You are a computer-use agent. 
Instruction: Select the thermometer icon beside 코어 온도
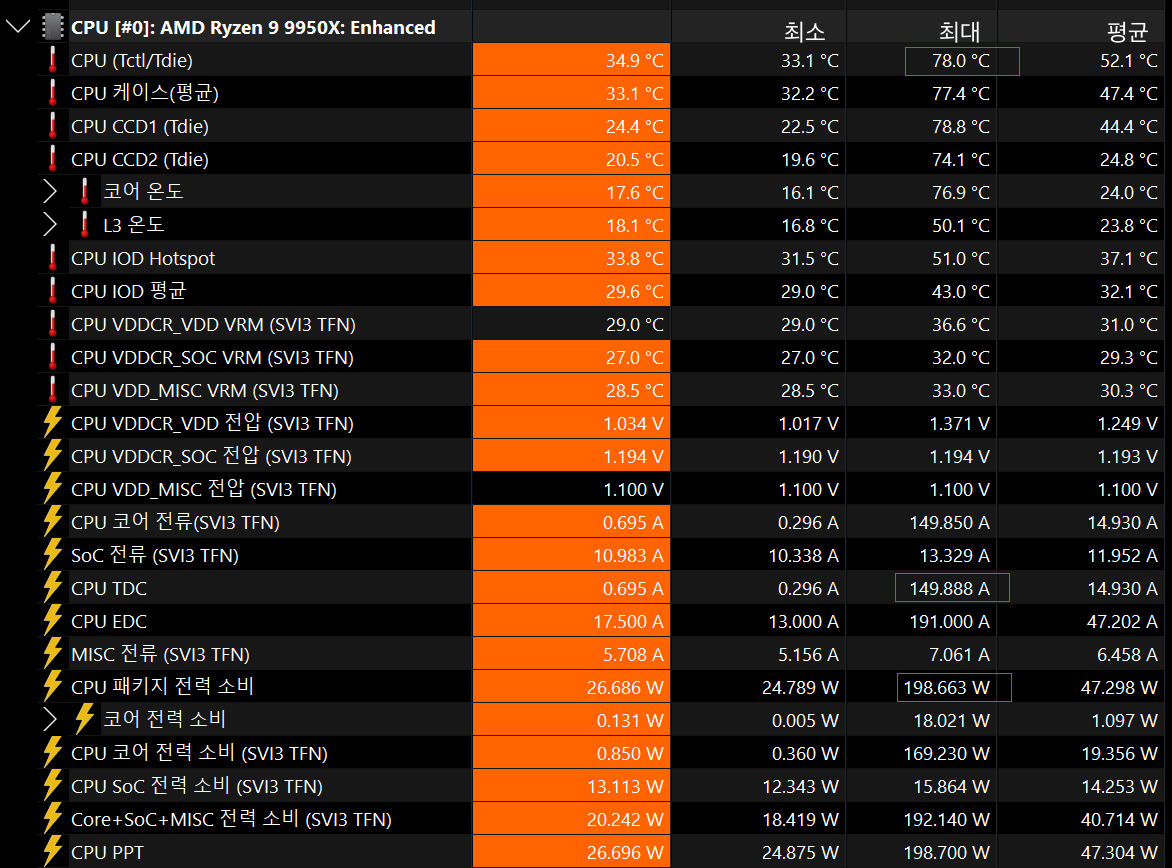pos(84,191)
